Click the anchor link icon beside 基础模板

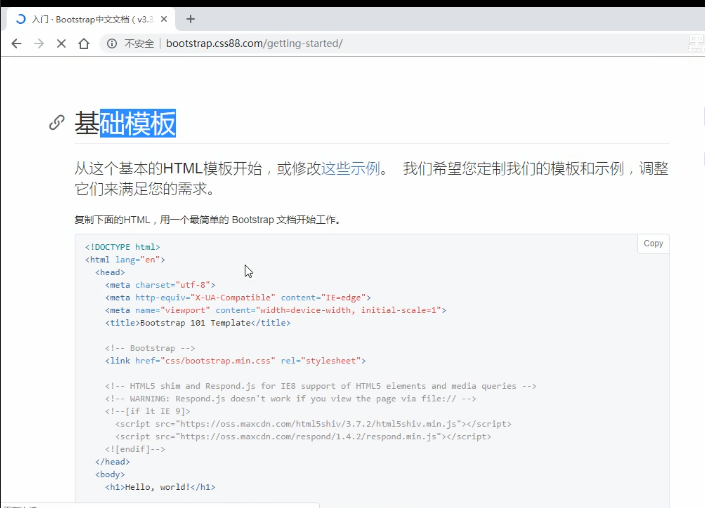[57, 122]
